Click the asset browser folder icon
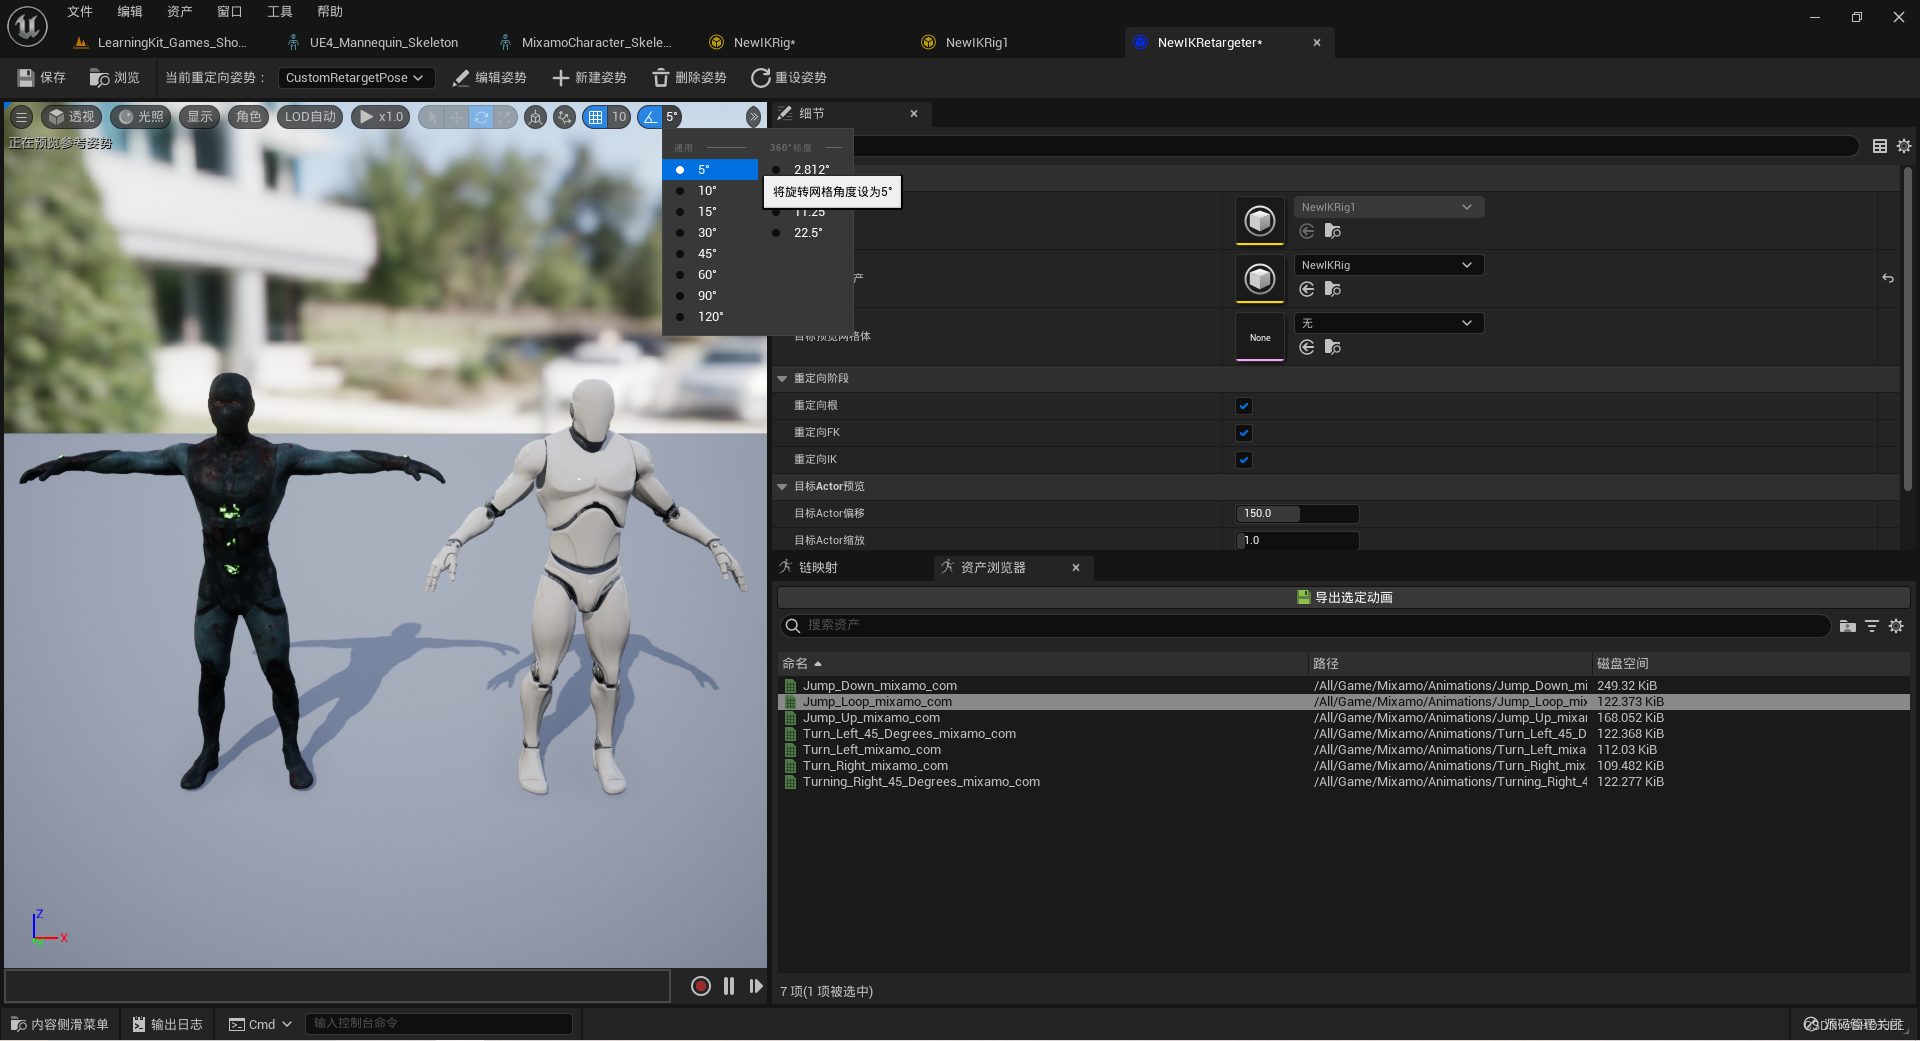This screenshot has width=1920, height=1041. tap(1848, 626)
